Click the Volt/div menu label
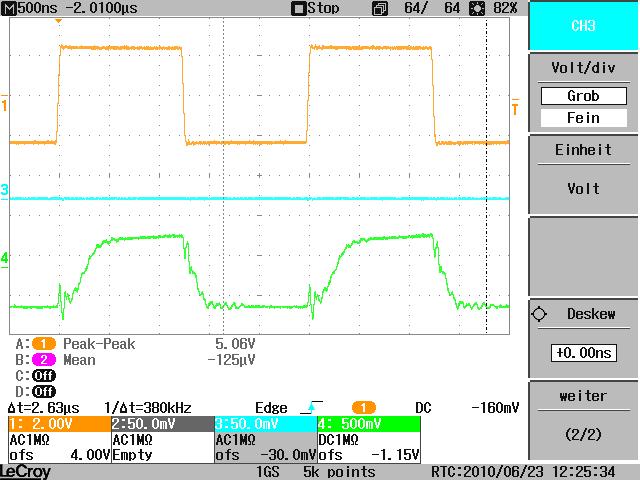 [x=583, y=68]
